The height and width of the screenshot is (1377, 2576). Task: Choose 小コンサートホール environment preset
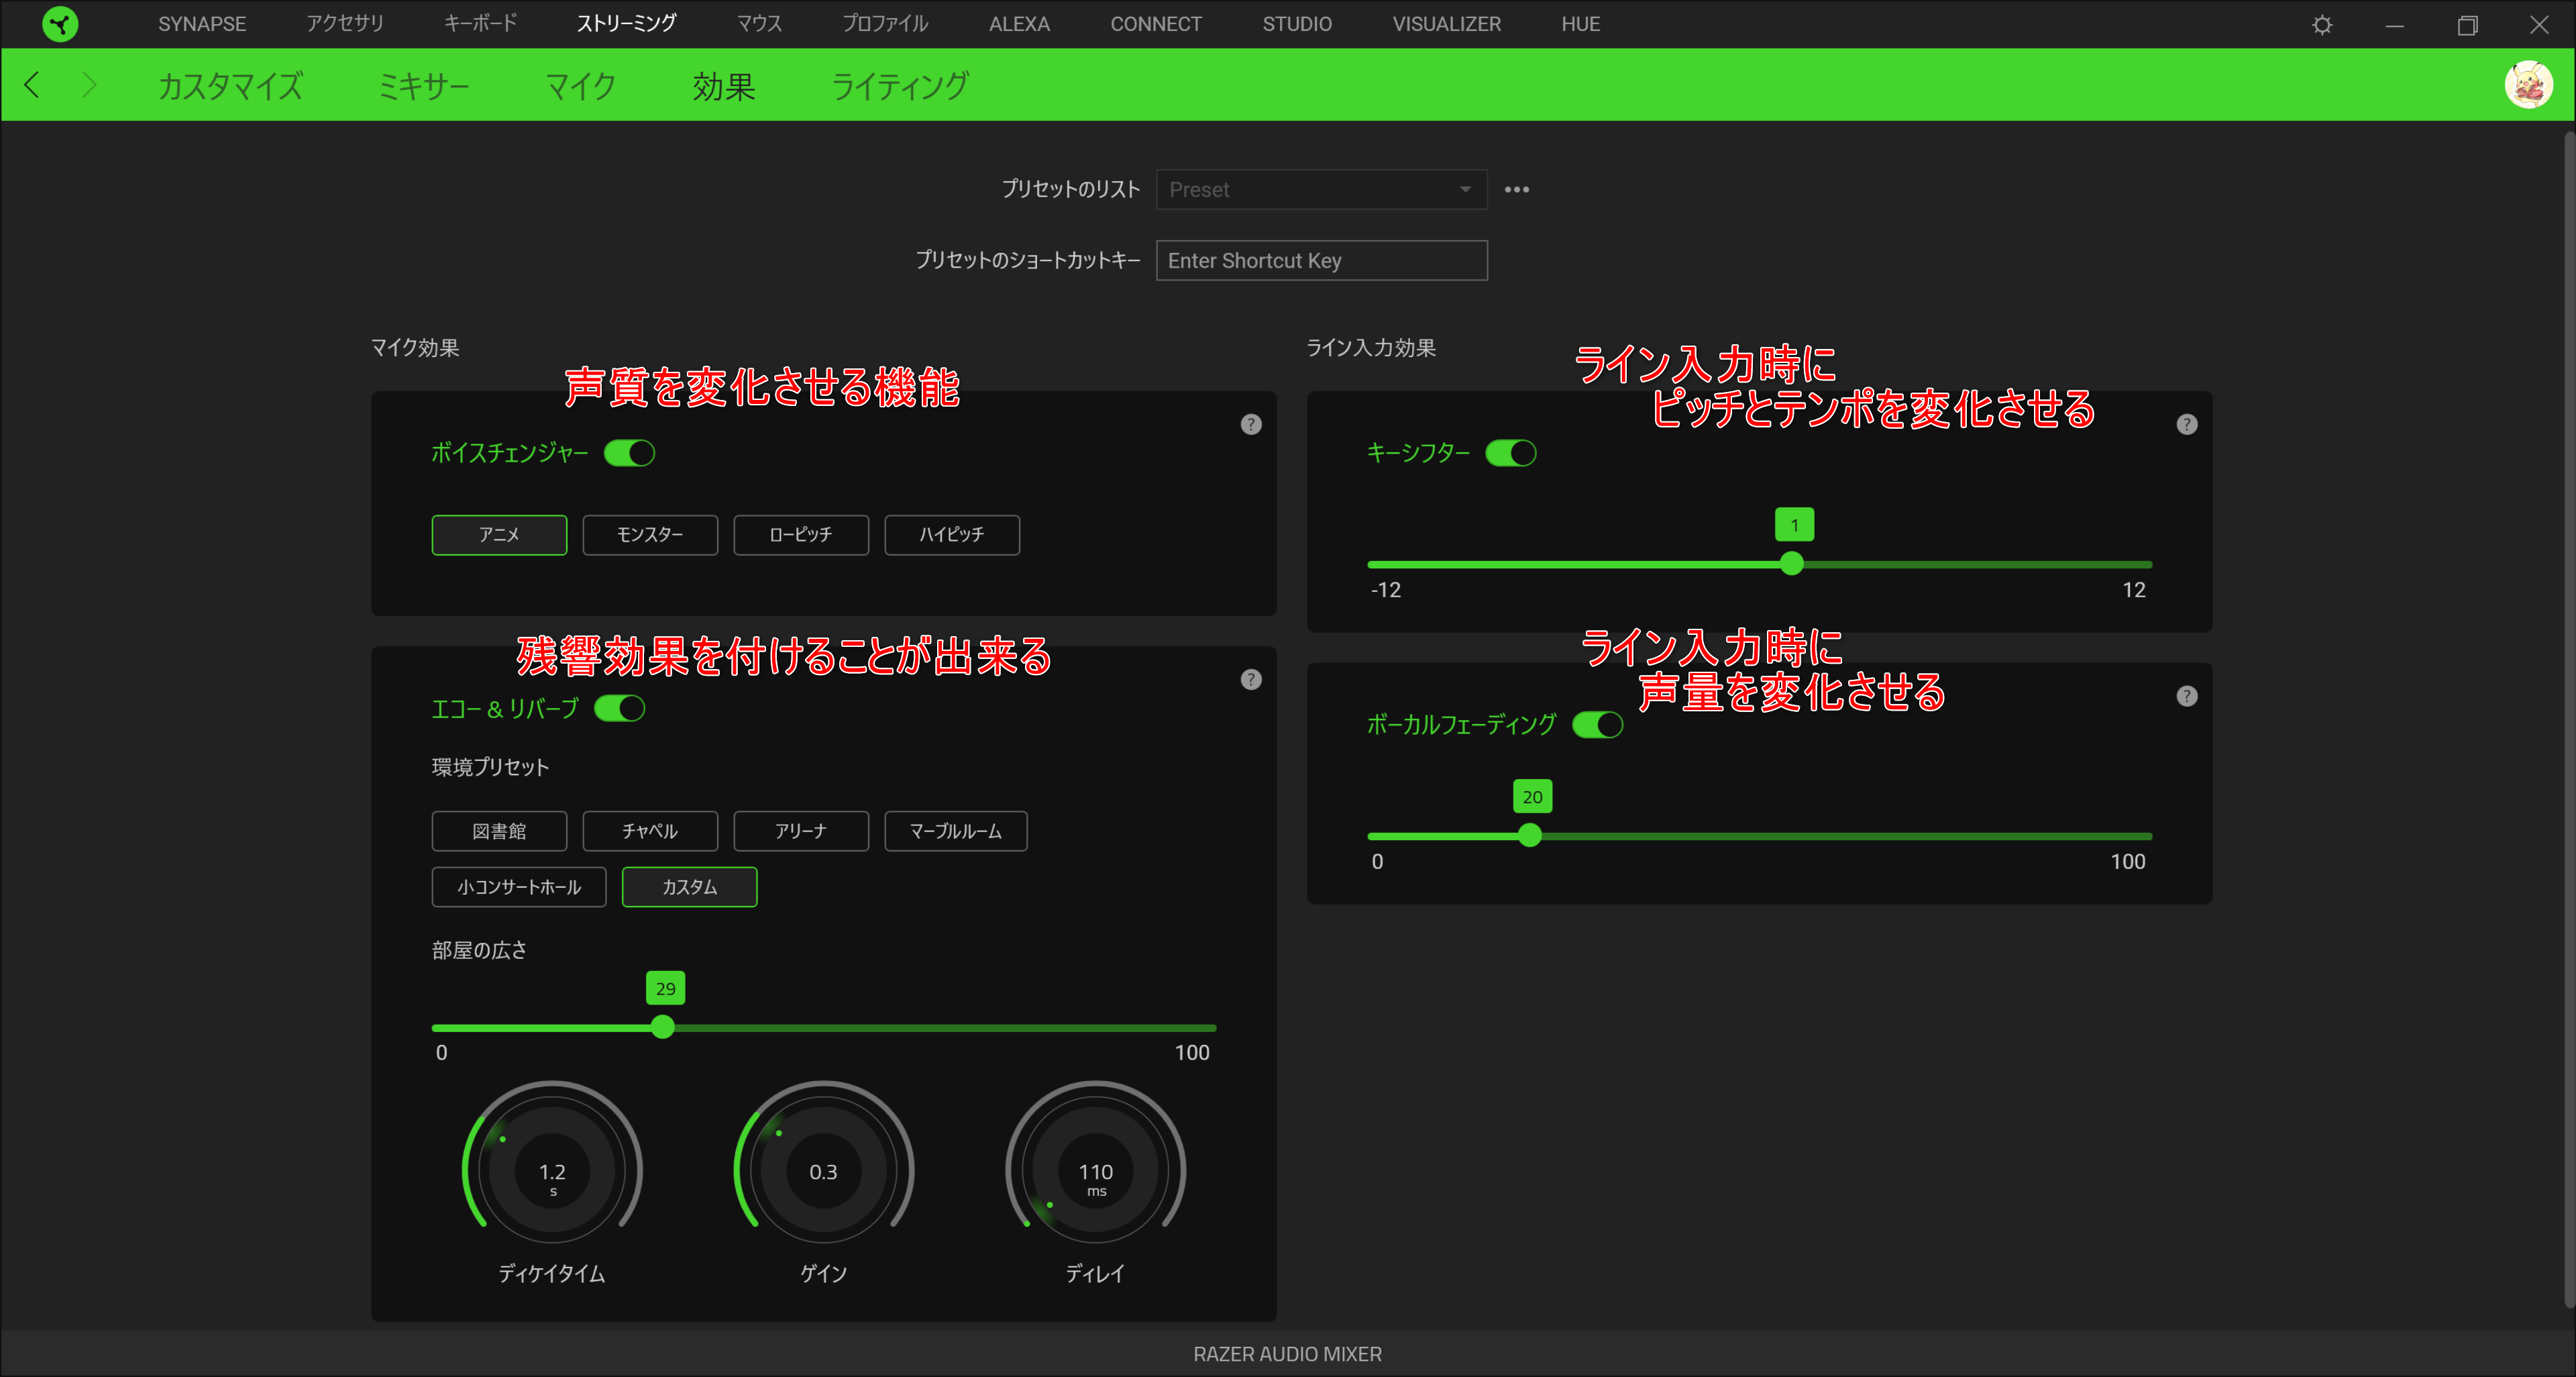pyautogui.click(x=519, y=887)
